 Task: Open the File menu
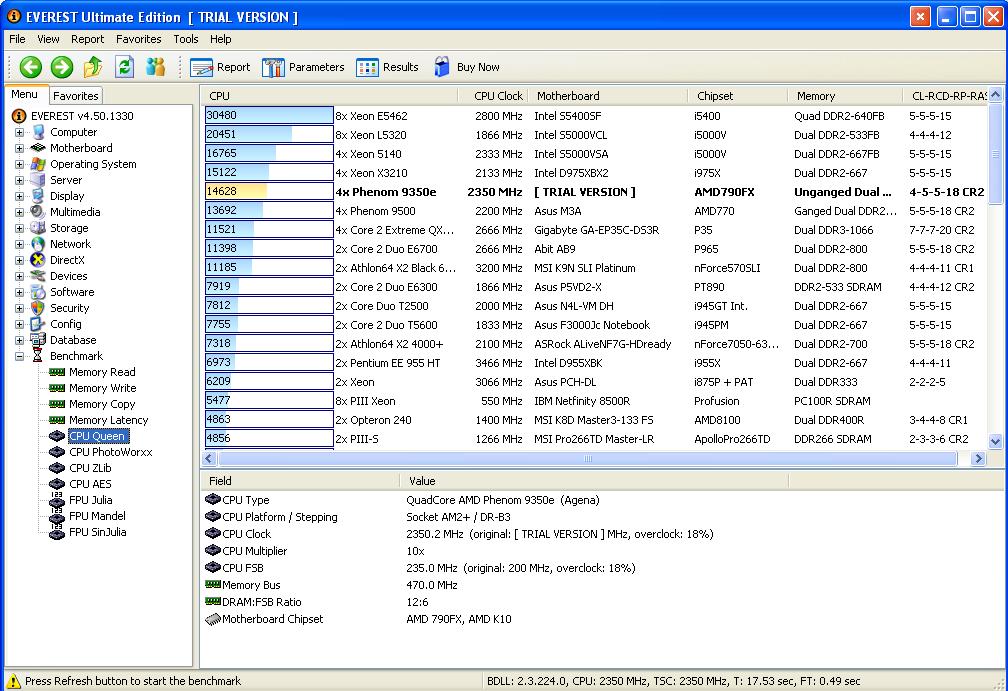[17, 39]
